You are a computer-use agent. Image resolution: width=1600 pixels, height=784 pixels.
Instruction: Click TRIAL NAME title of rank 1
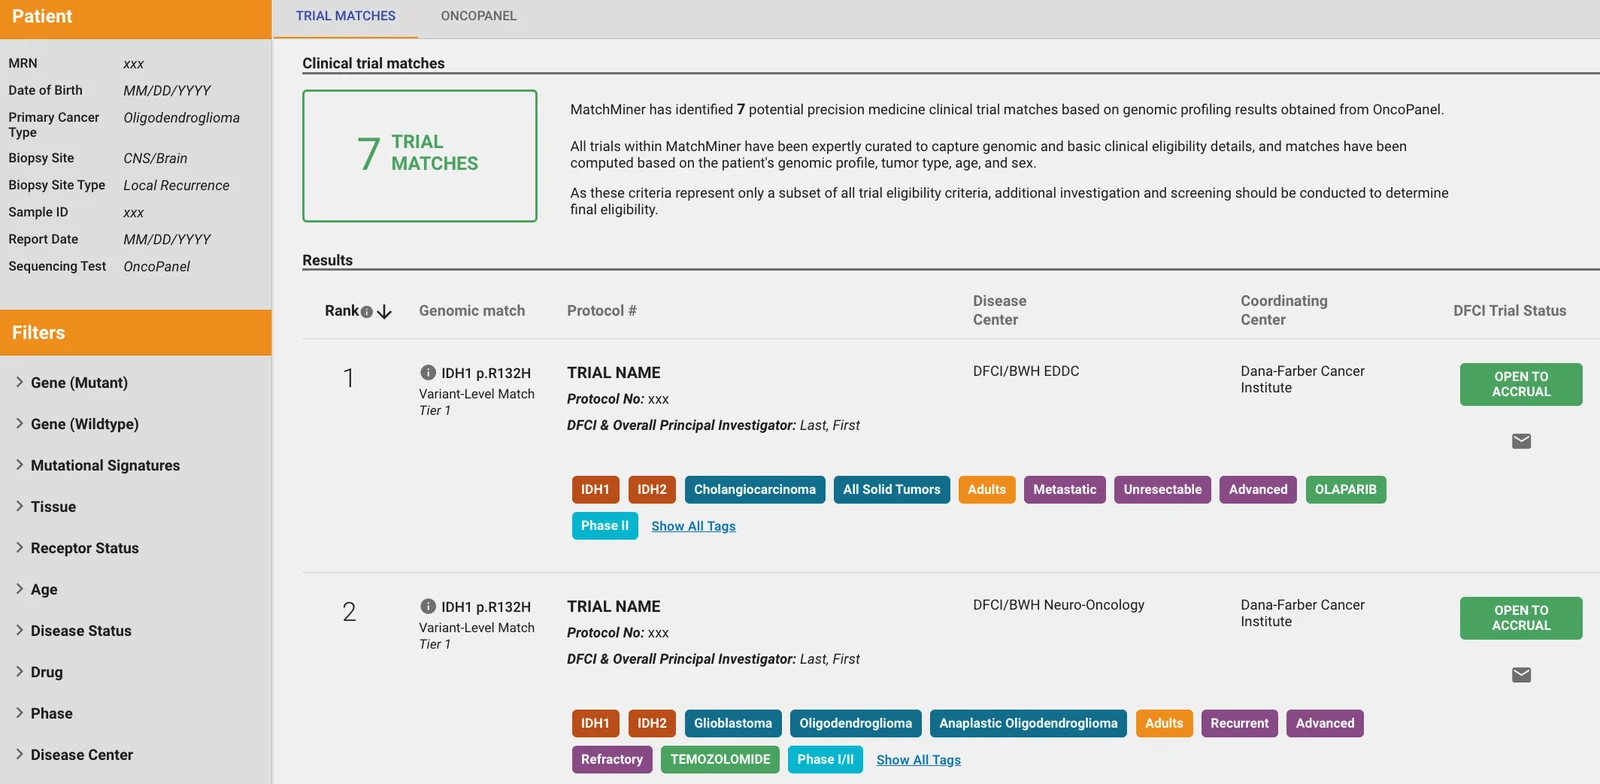614,373
